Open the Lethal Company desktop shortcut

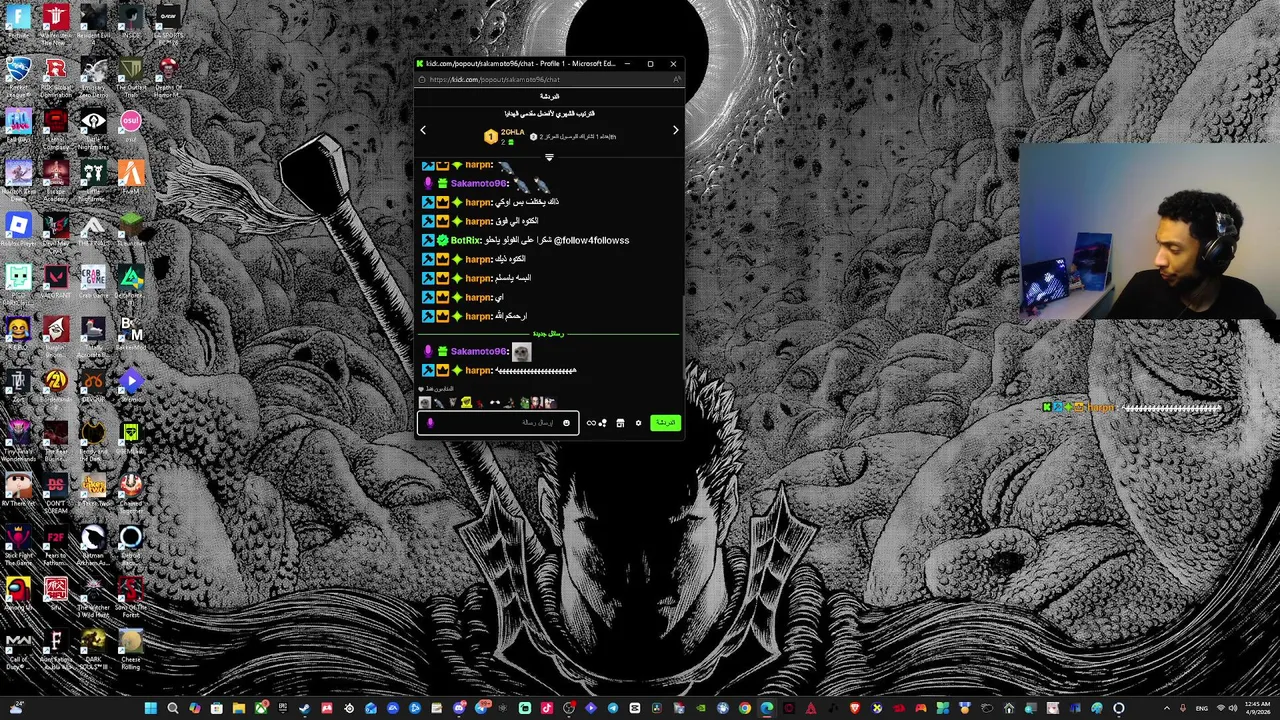pyautogui.click(x=56, y=127)
